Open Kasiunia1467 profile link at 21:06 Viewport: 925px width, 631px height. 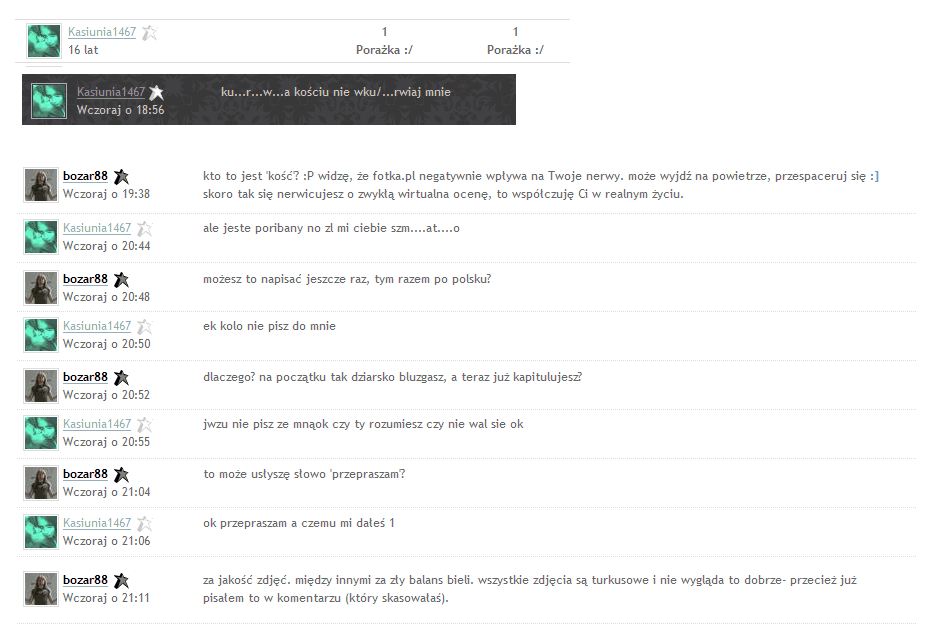click(97, 523)
